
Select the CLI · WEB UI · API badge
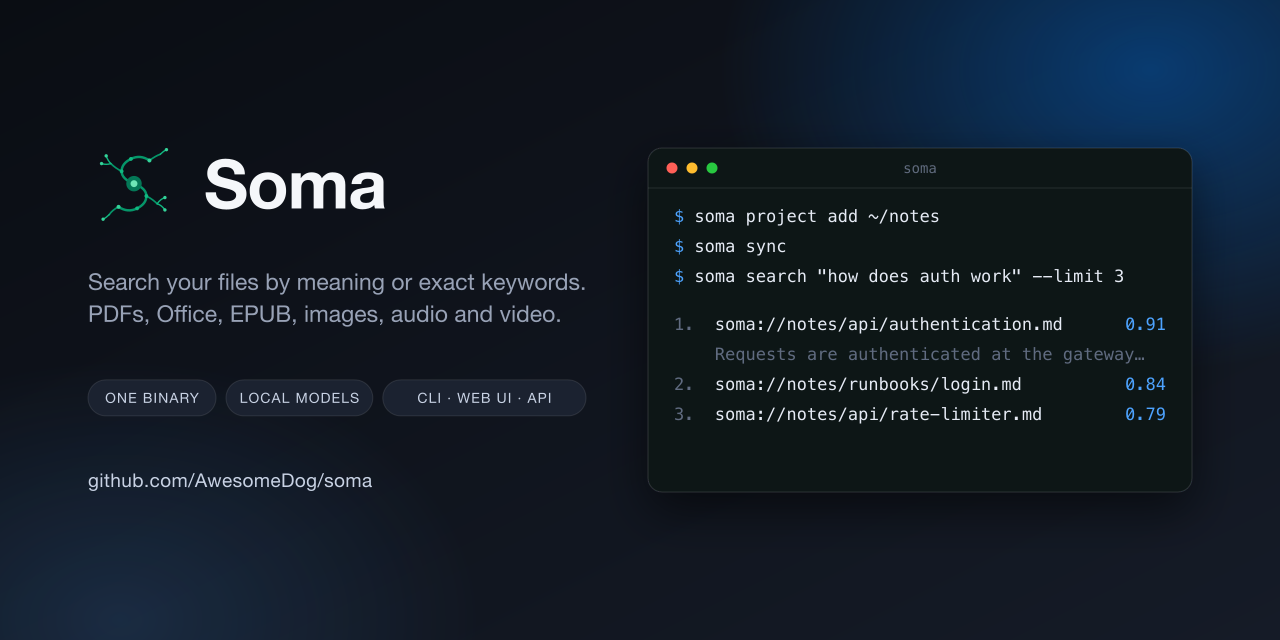click(484, 398)
